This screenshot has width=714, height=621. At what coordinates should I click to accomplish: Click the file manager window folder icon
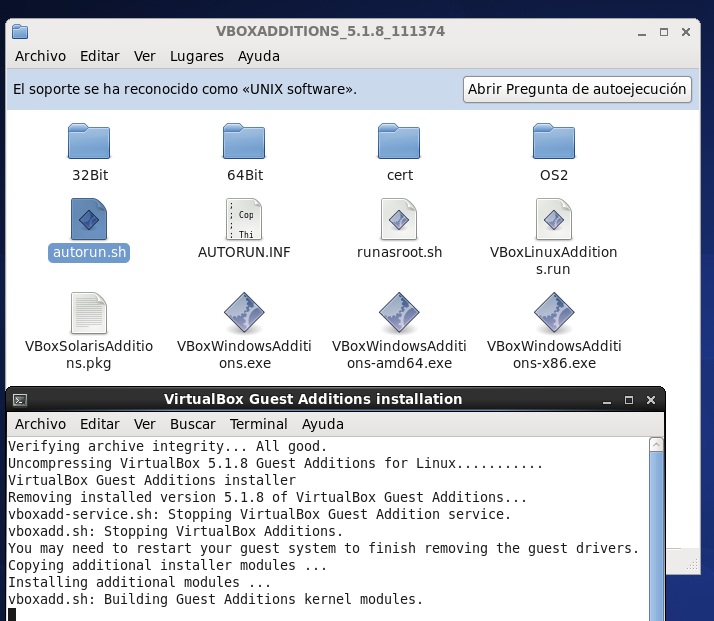click(20, 31)
